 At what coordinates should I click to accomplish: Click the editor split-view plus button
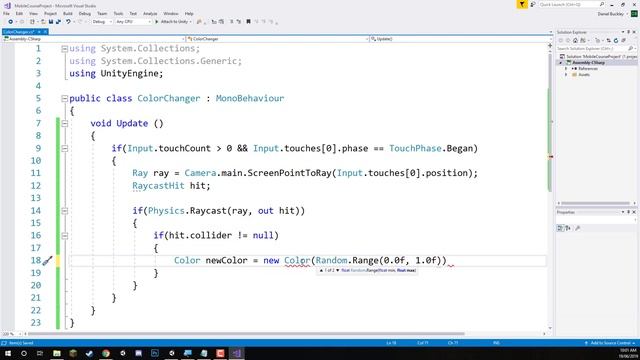550,46
